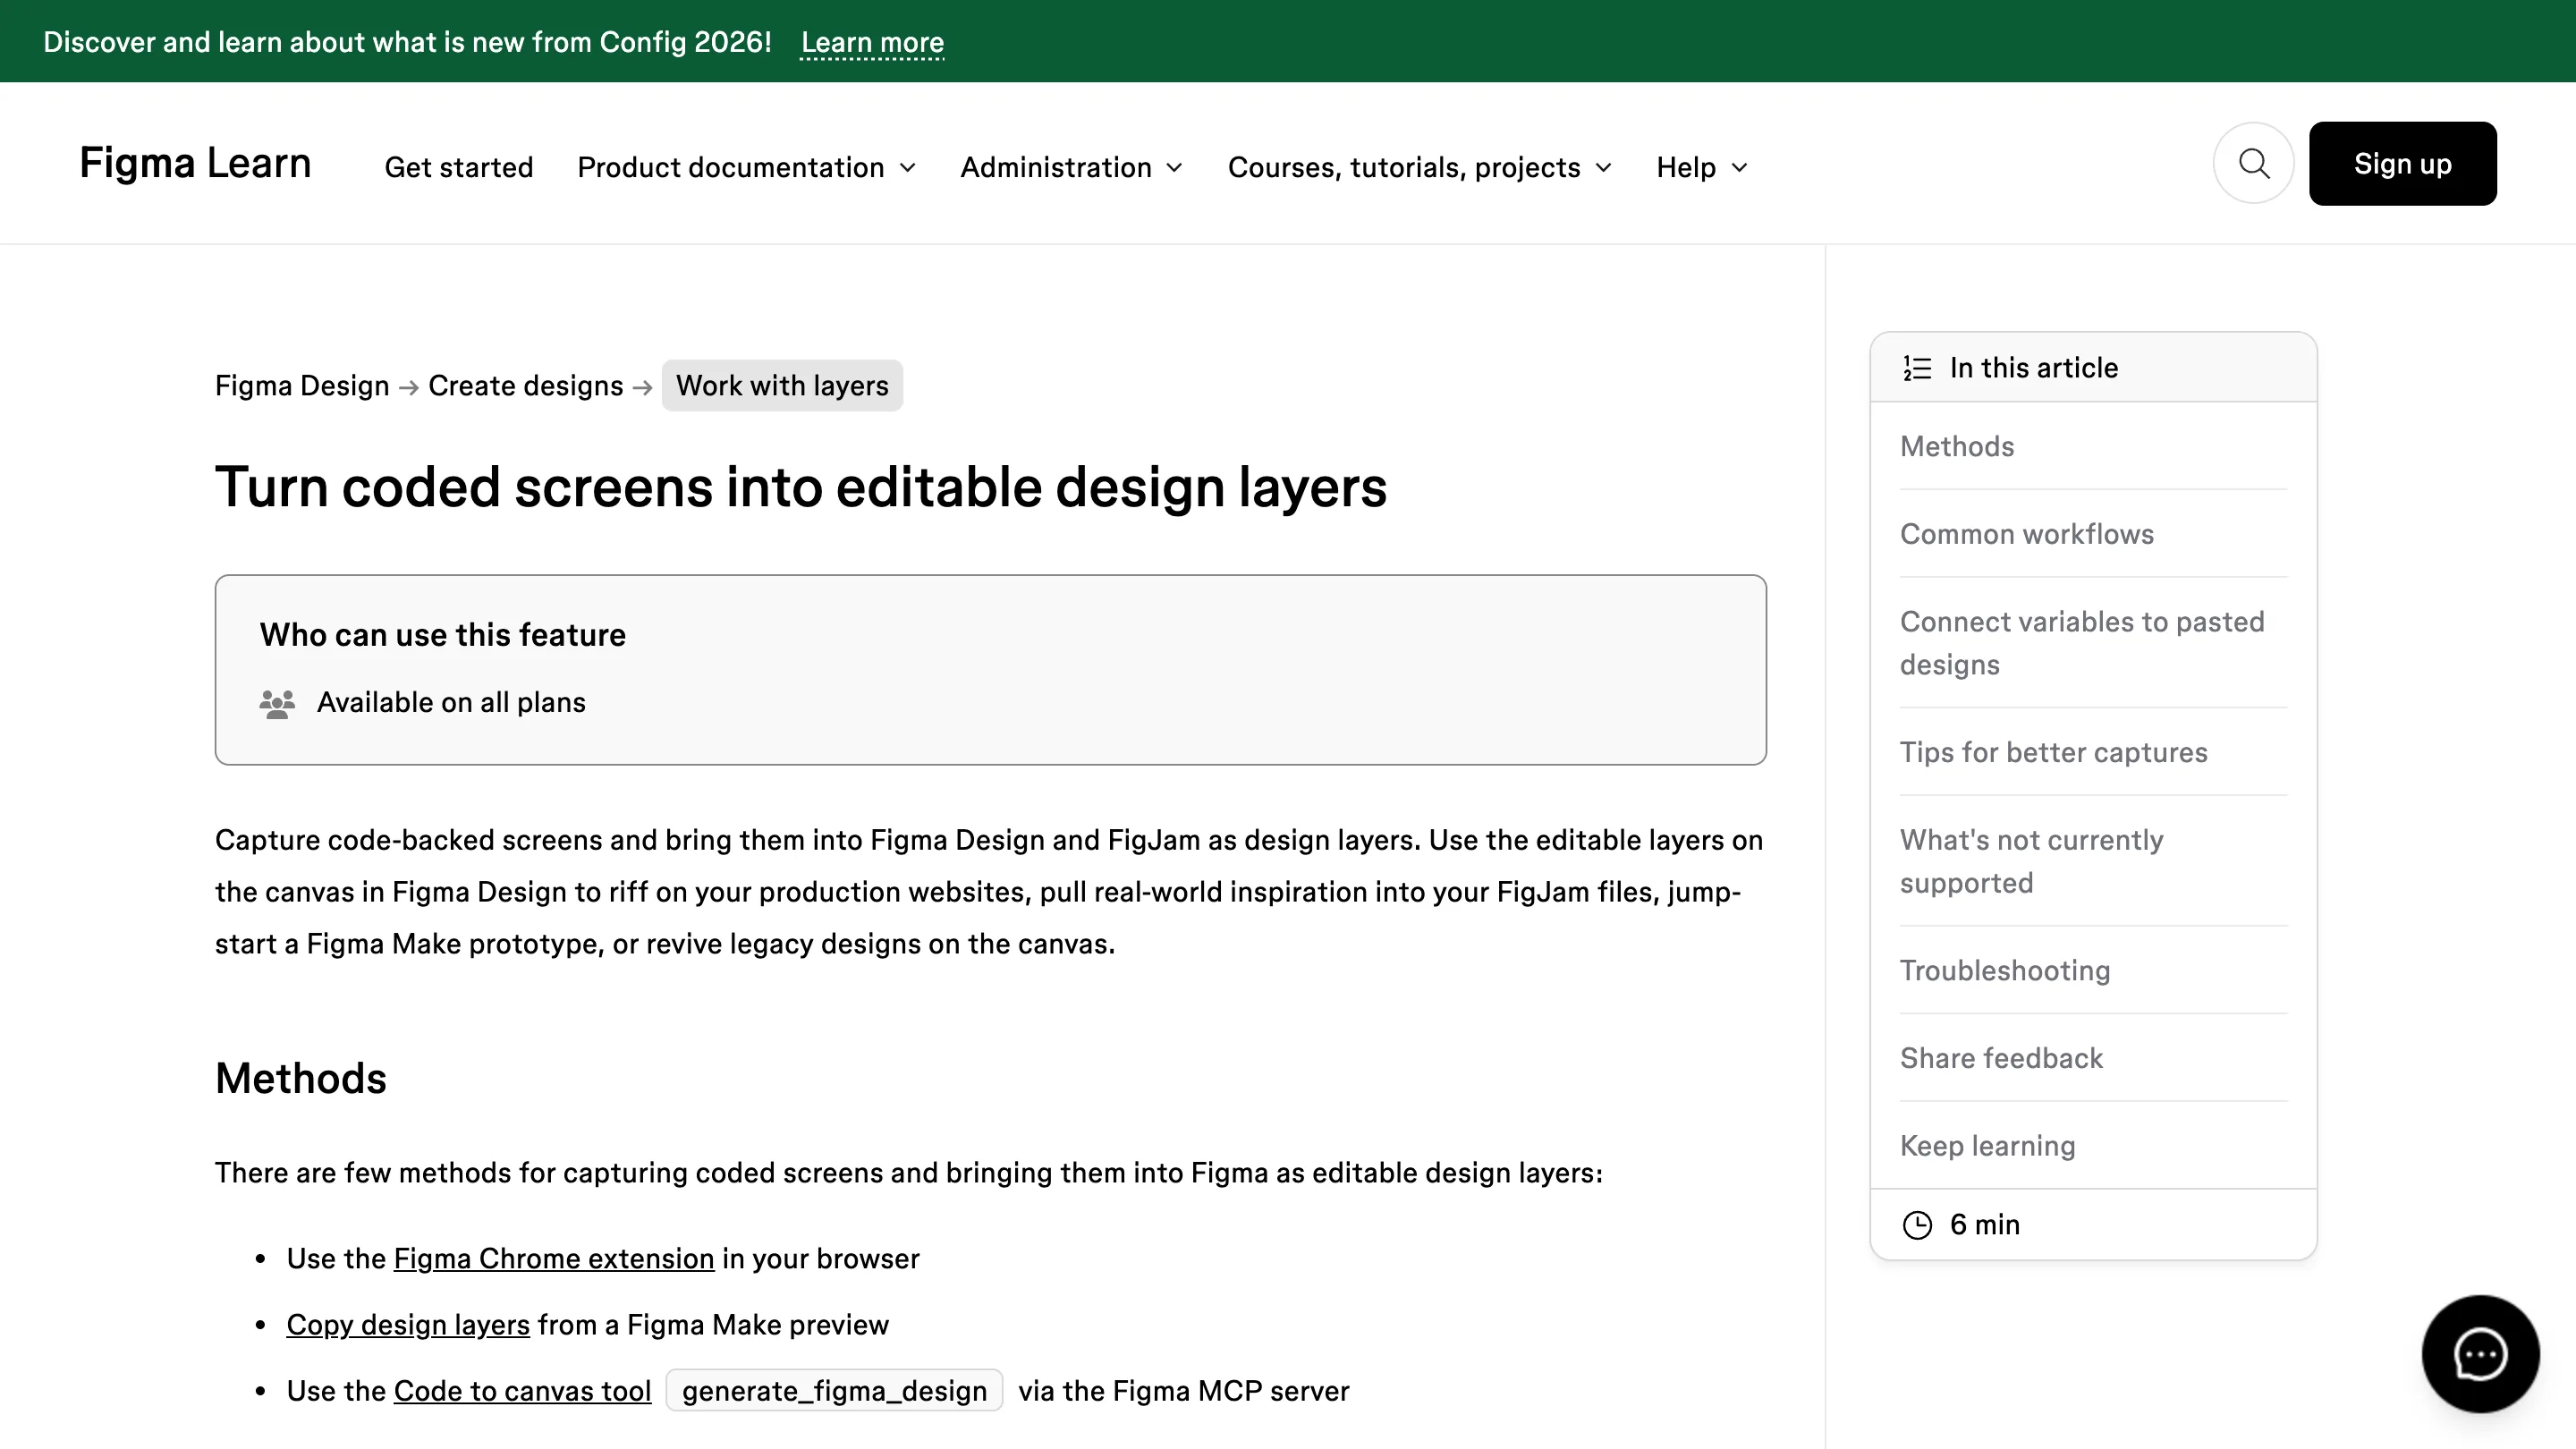Jump to Methods in the article outline
Viewport: 2576px width, 1449px height.
pos(1957,446)
